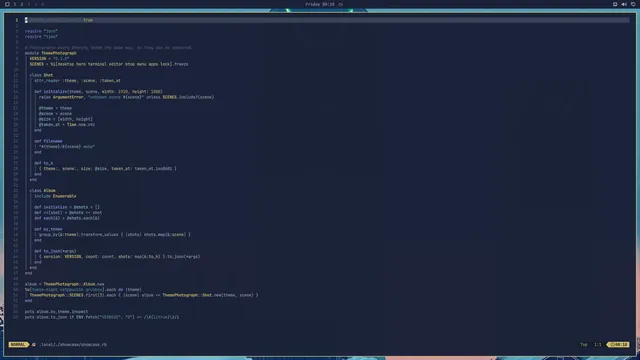Click the include Enumerable line
Screen dimensions: 640x360
(55, 196)
